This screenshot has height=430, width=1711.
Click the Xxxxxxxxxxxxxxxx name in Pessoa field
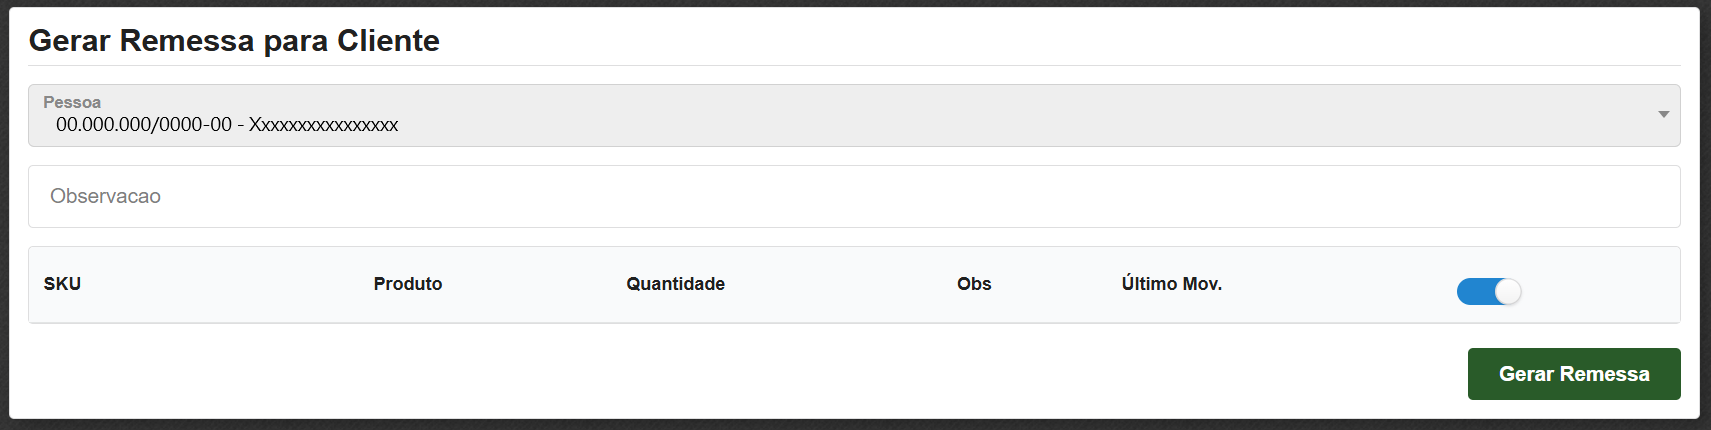click(x=323, y=125)
